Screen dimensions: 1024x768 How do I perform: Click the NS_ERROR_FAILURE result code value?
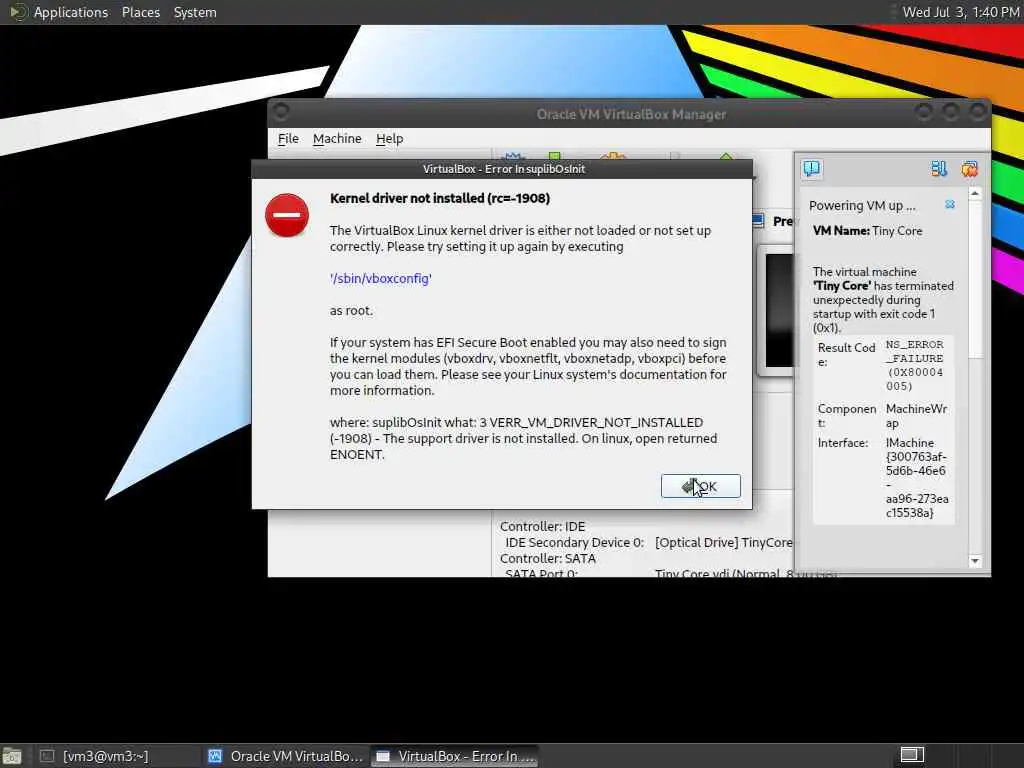point(914,365)
